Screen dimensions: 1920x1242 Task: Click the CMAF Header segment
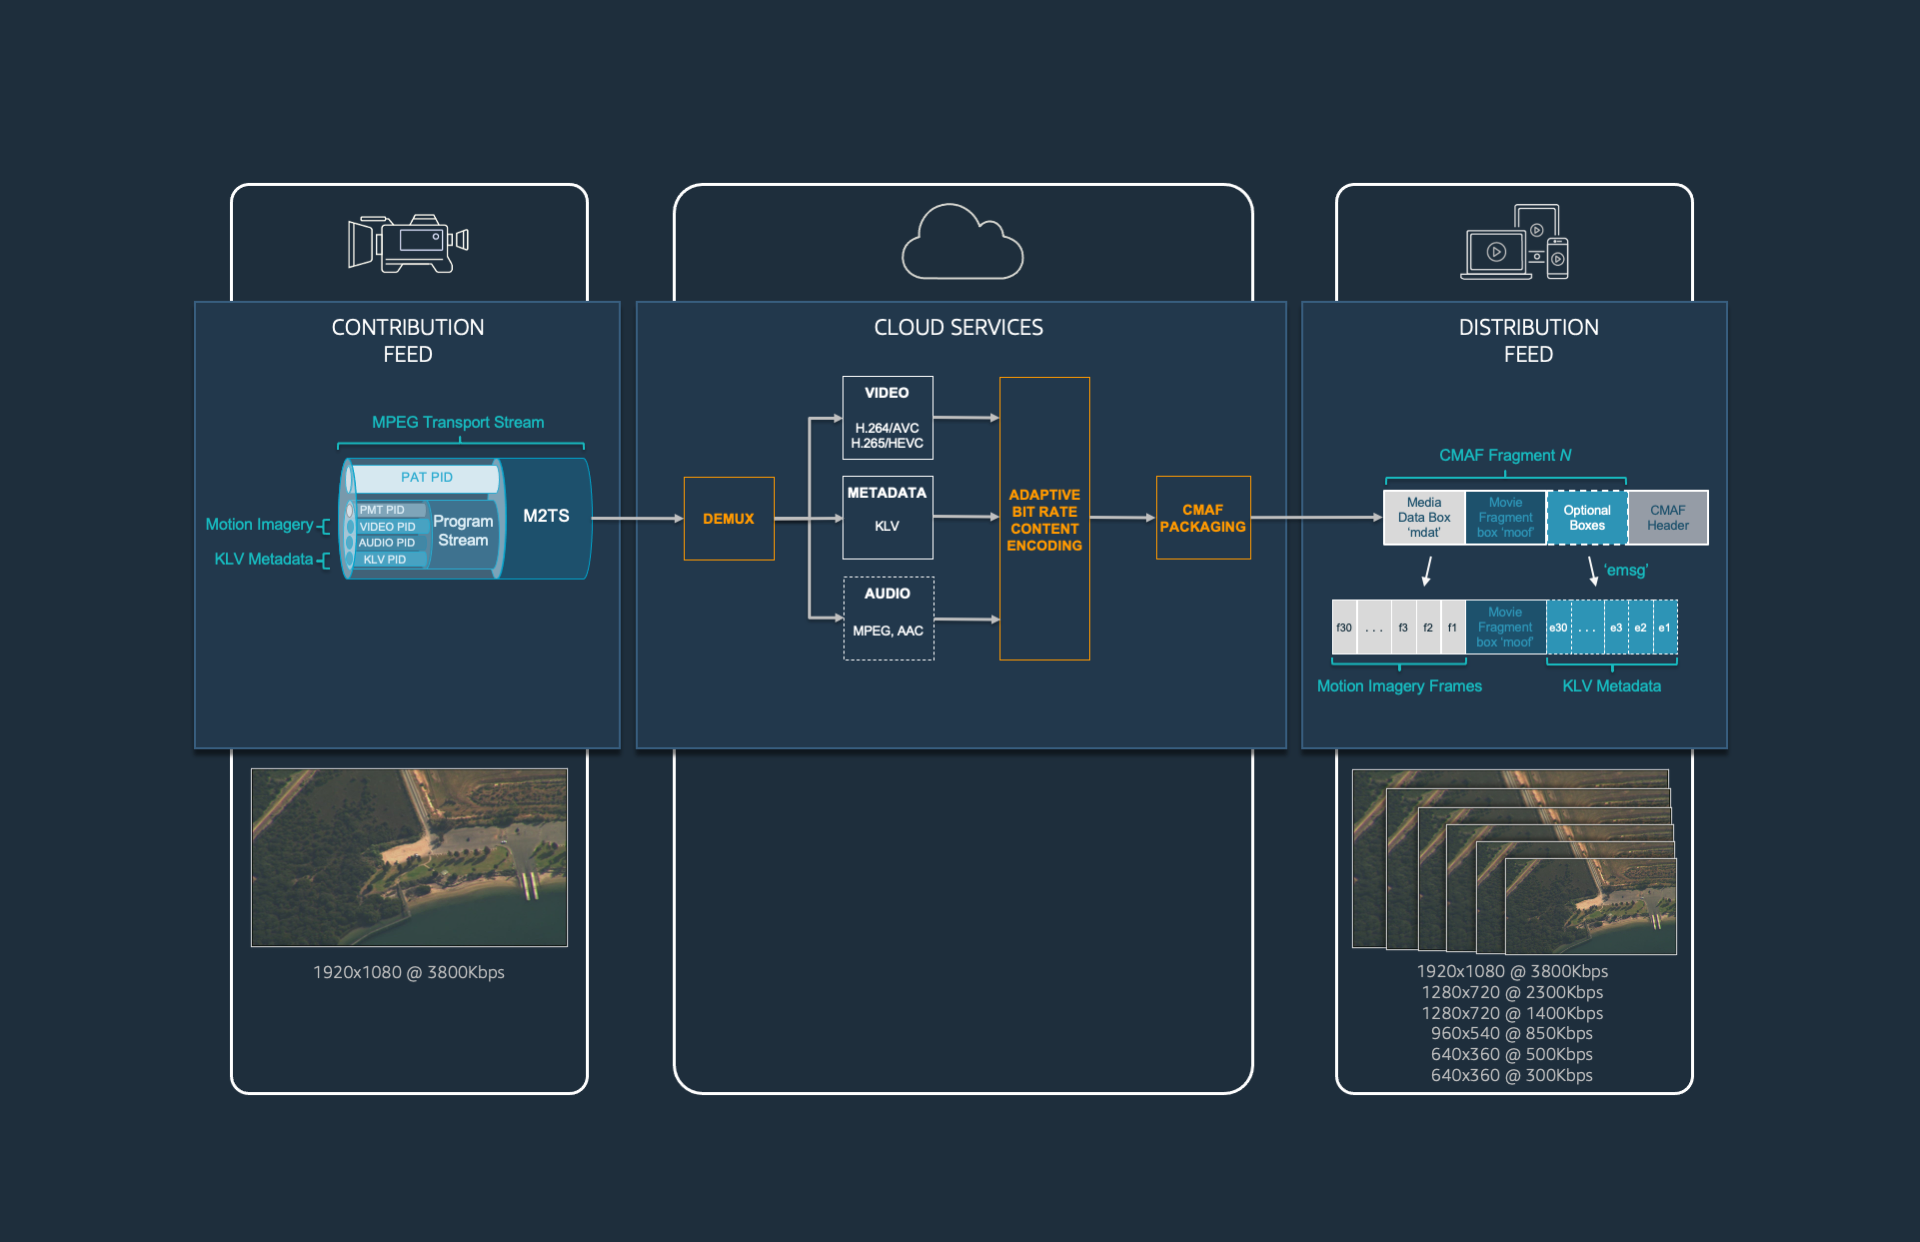(1667, 517)
